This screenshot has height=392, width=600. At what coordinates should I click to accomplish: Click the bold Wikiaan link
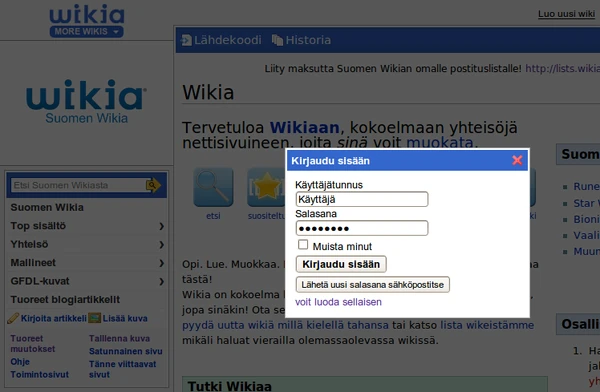click(304, 127)
